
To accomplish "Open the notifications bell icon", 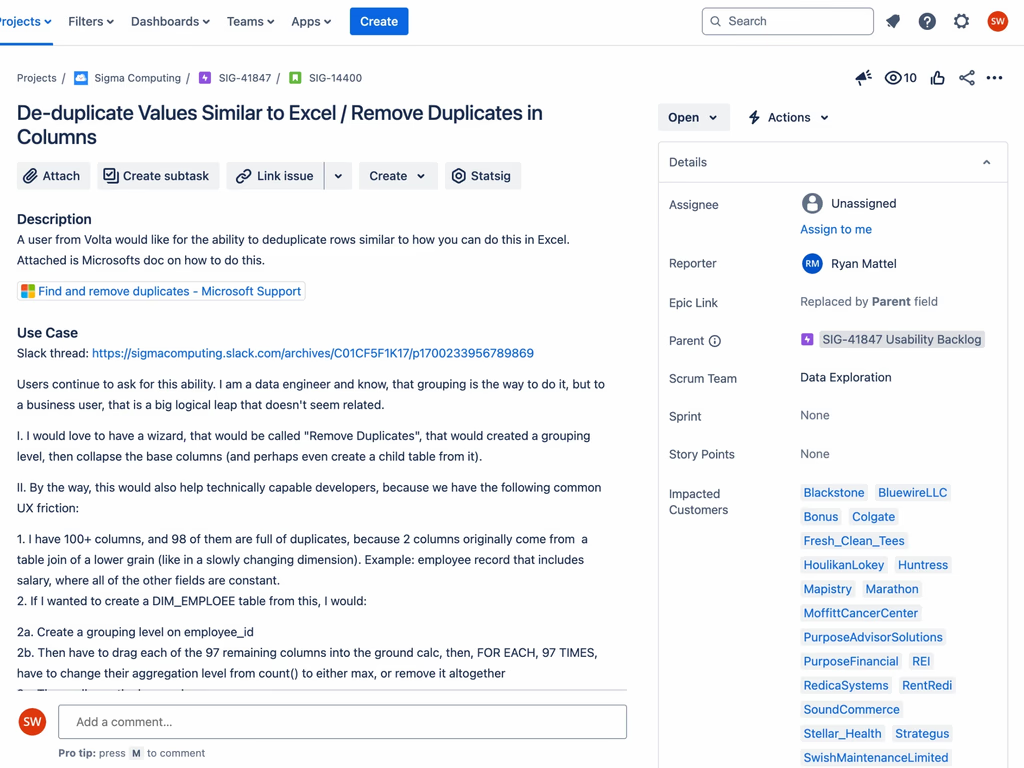I will tap(893, 21).
